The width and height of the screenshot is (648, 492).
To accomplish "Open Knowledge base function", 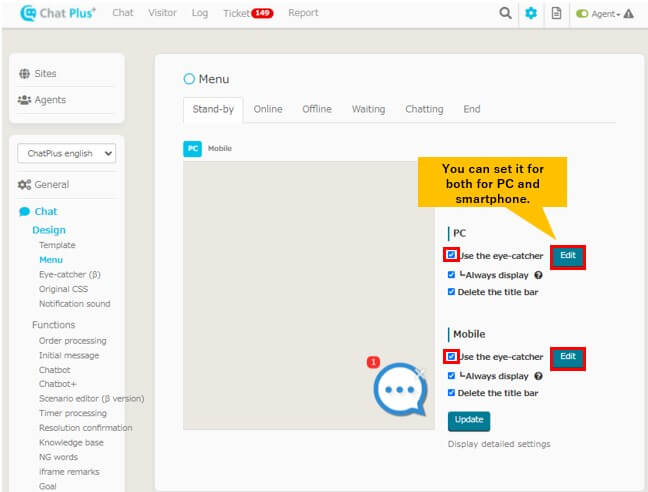I will tap(71, 442).
